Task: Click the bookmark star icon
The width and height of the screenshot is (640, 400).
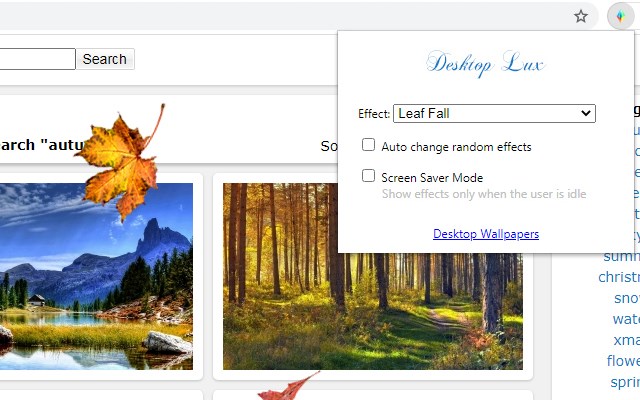Action: click(x=580, y=16)
